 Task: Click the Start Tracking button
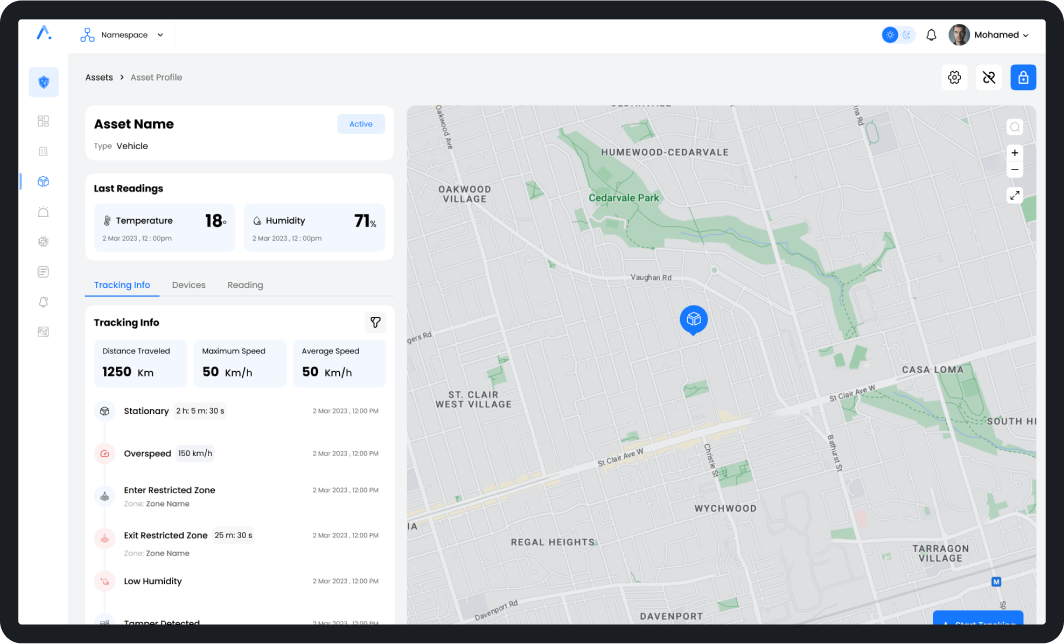[978, 618]
